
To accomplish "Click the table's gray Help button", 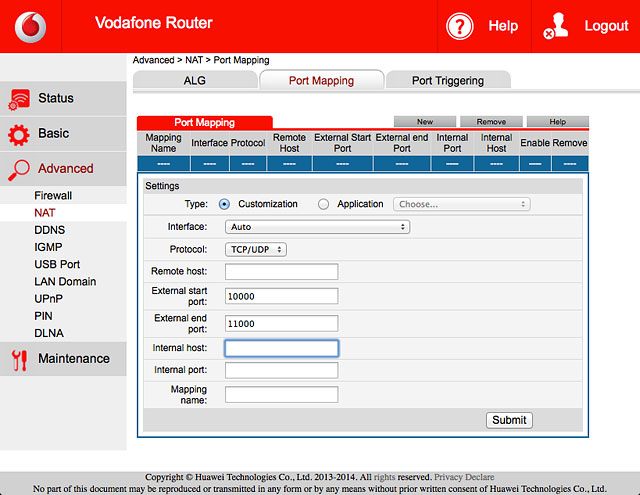I will click(x=558, y=122).
